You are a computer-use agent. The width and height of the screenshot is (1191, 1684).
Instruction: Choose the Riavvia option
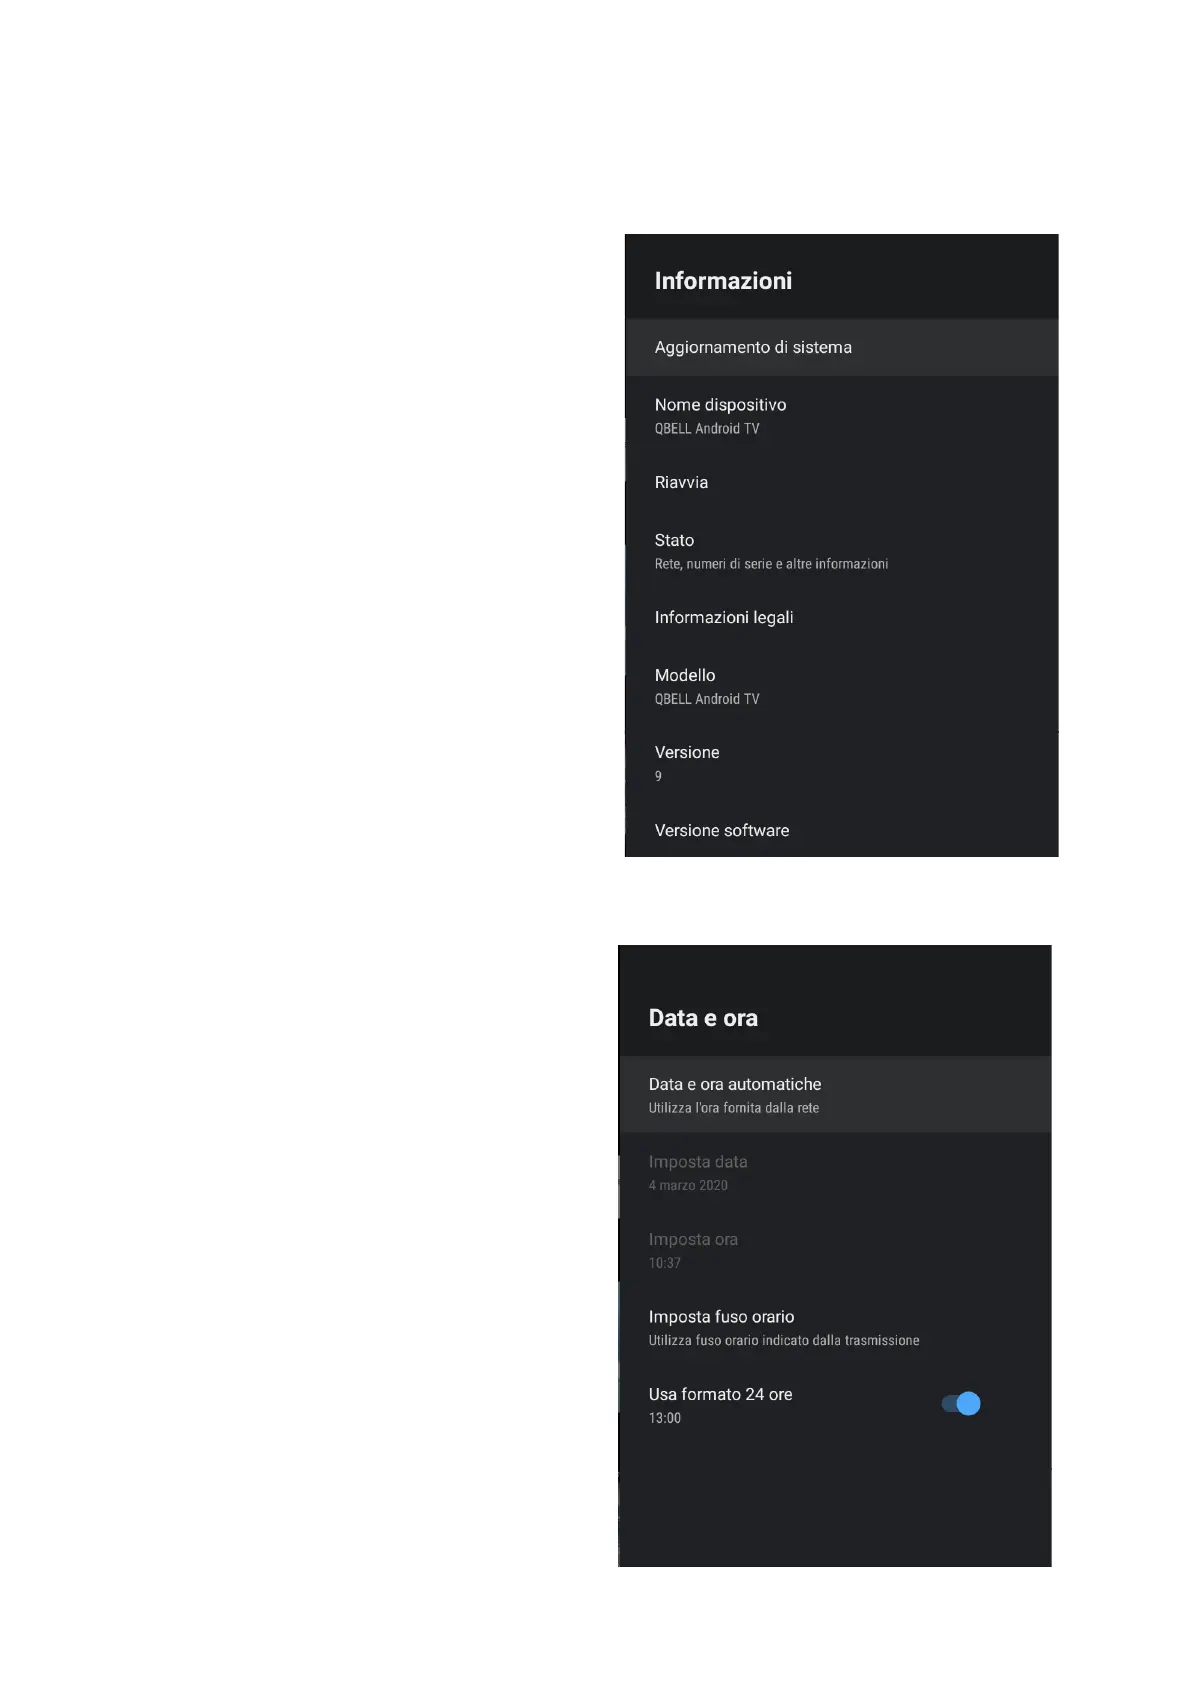point(841,482)
